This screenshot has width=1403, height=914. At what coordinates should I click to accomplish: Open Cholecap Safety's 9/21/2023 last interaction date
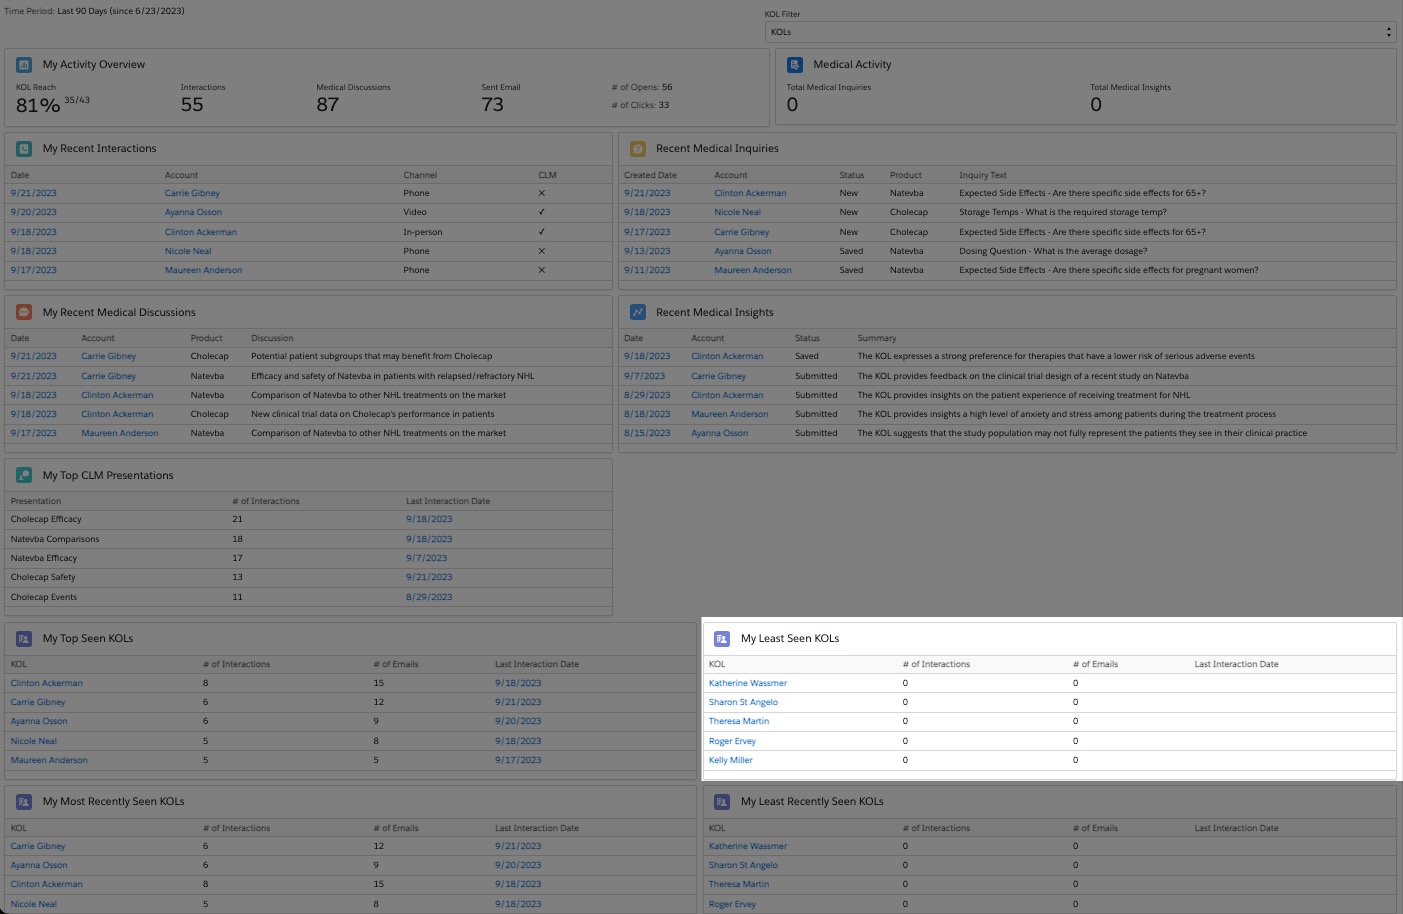click(429, 577)
